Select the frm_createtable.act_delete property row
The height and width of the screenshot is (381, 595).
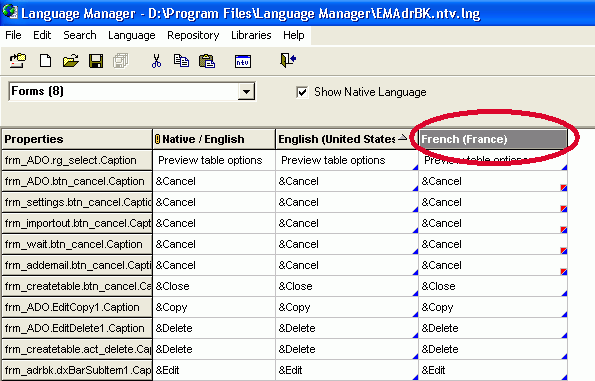click(x=77, y=349)
